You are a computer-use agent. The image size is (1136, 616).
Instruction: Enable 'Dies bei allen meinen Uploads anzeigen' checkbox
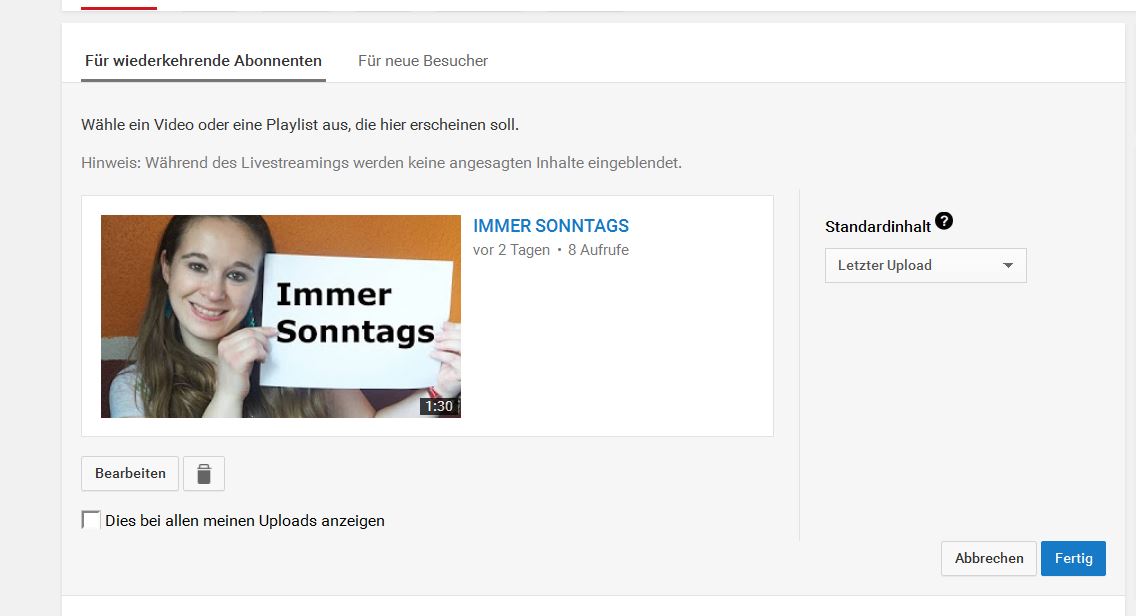tap(91, 520)
